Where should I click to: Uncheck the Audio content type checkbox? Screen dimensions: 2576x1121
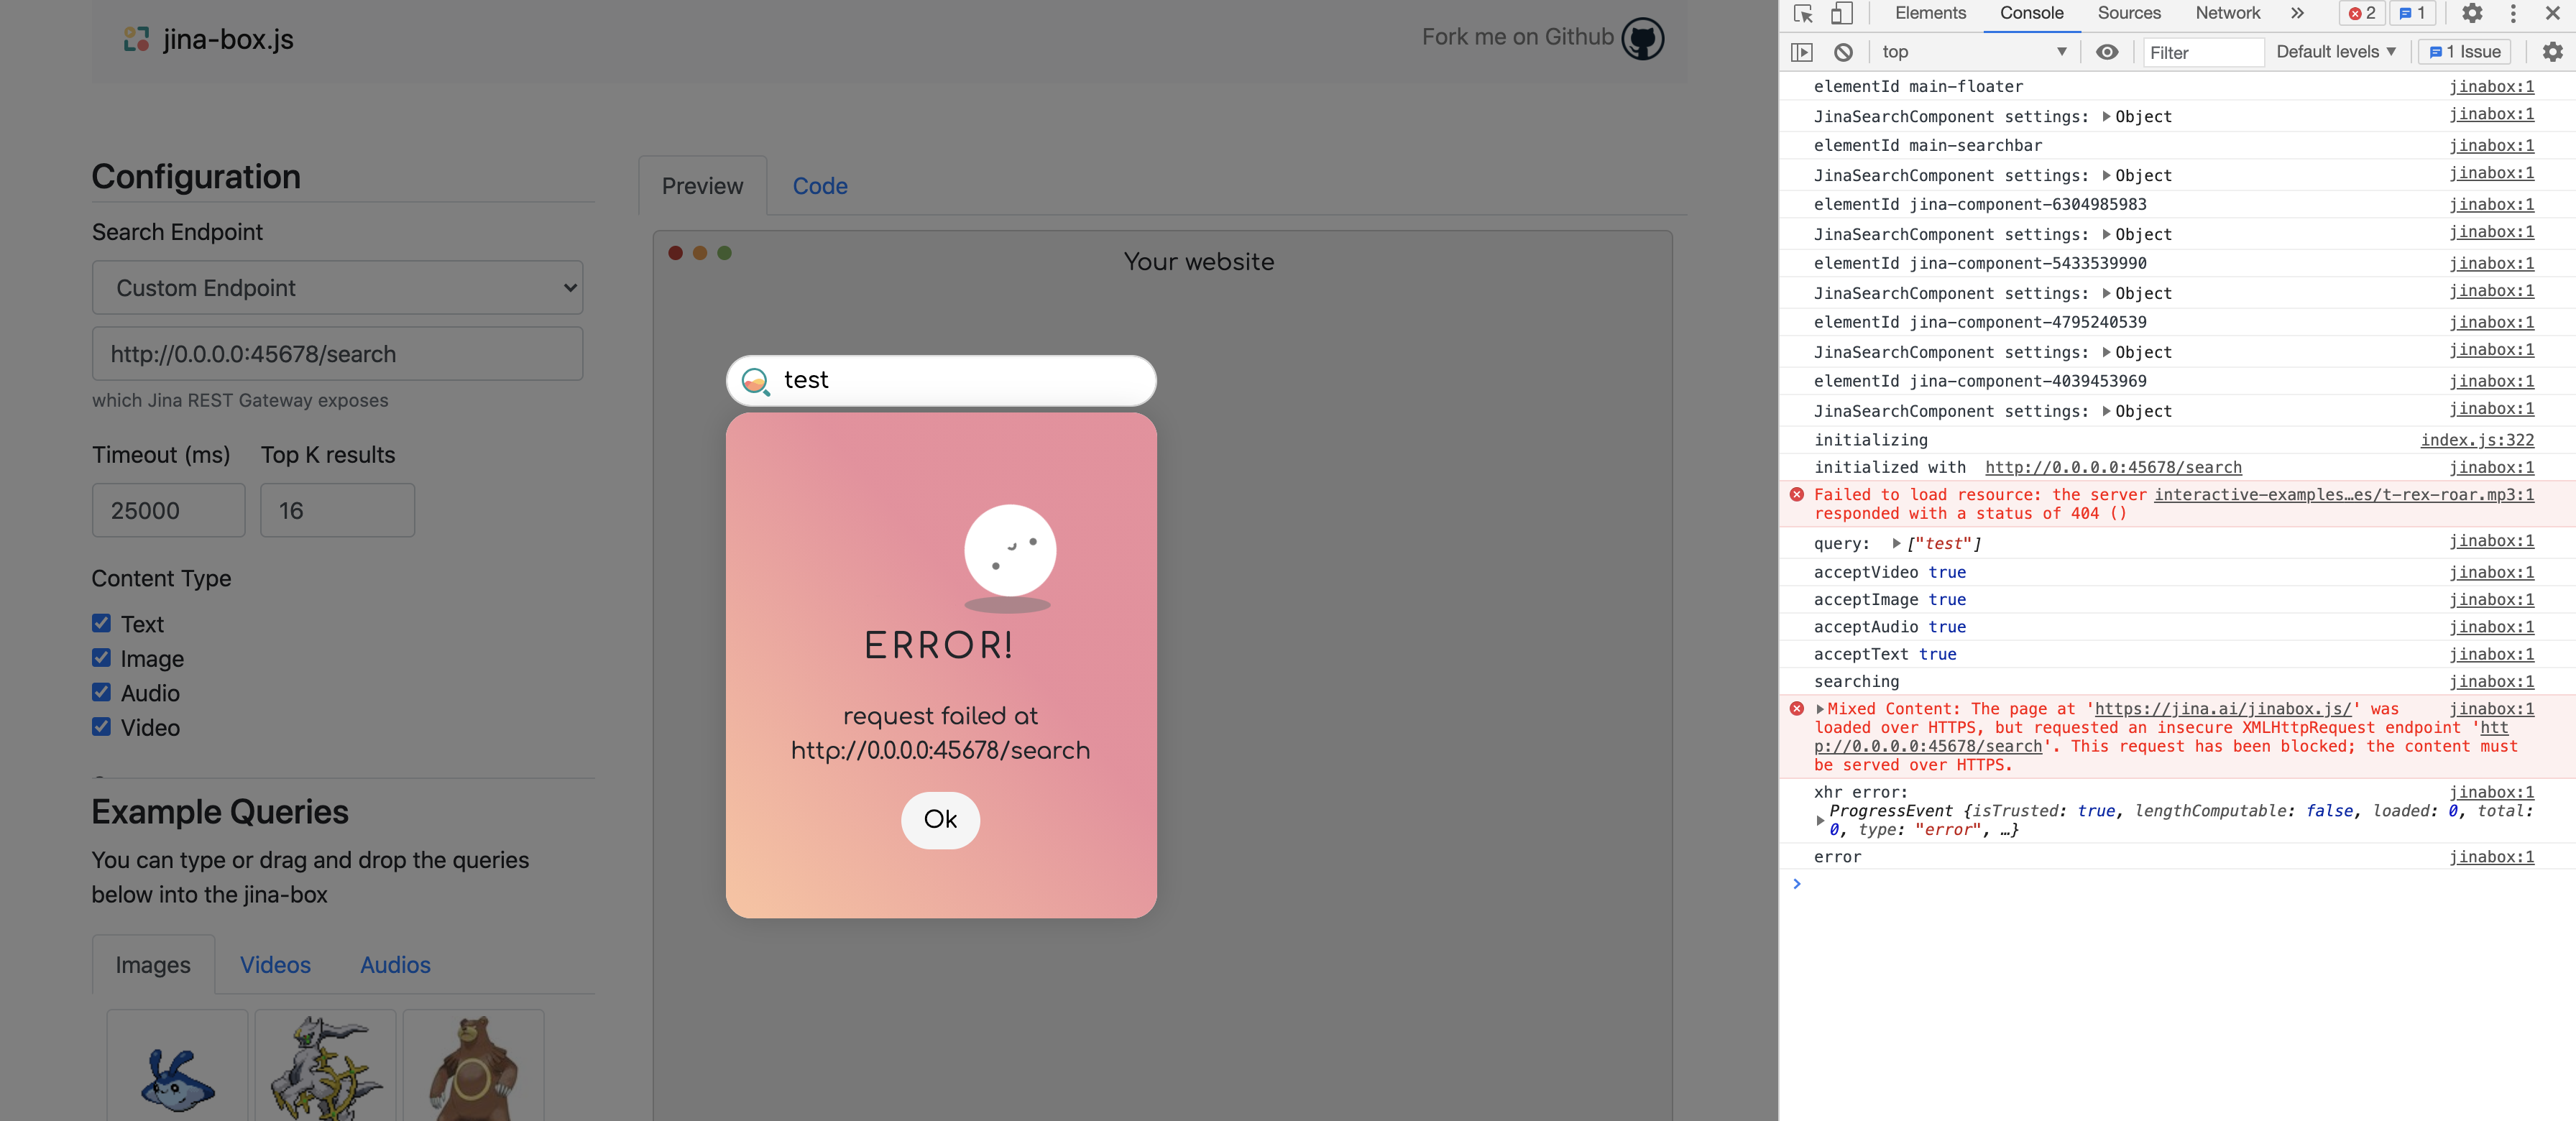point(101,692)
